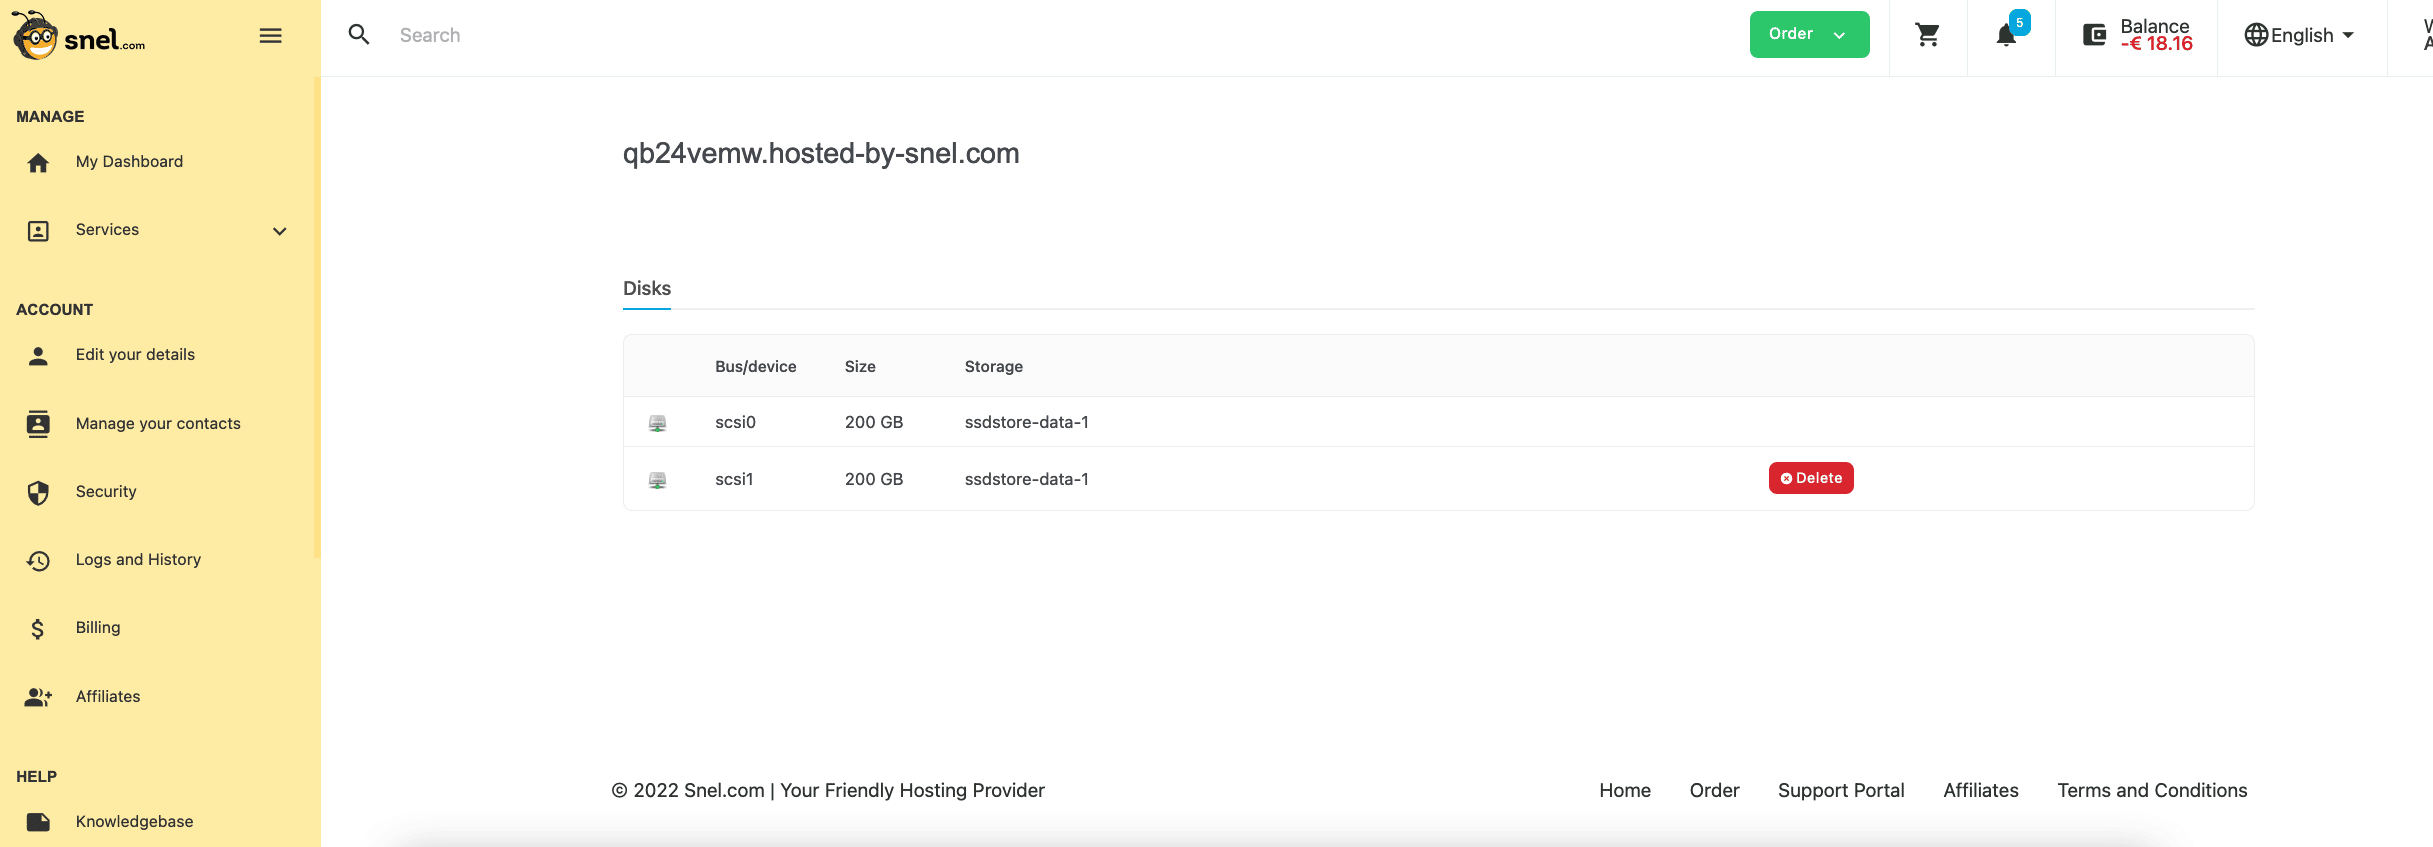2433x847 pixels.
Task: Click the Terms and Conditions link
Action: click(x=2152, y=790)
